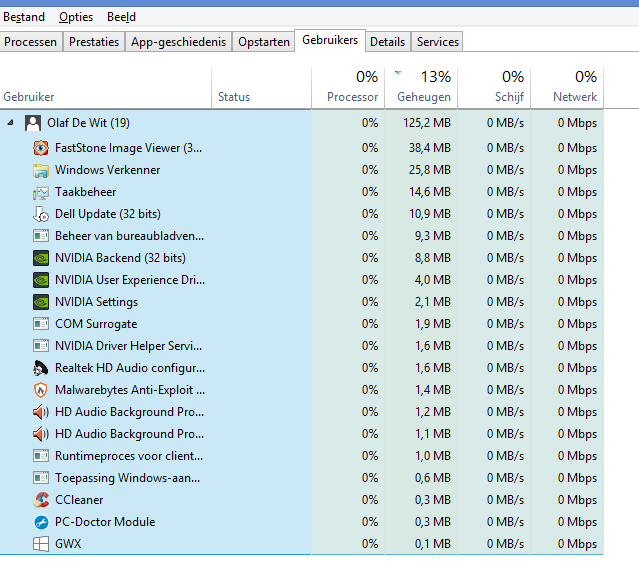
Task: Click the FastStone Image Viewer icon
Action: 41,148
